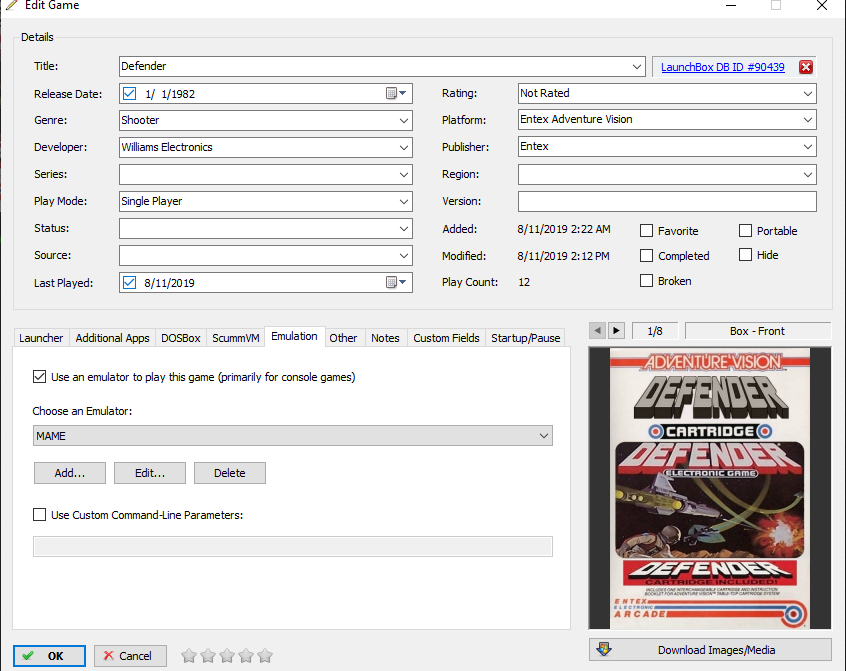Mark game as Completed

[646, 256]
